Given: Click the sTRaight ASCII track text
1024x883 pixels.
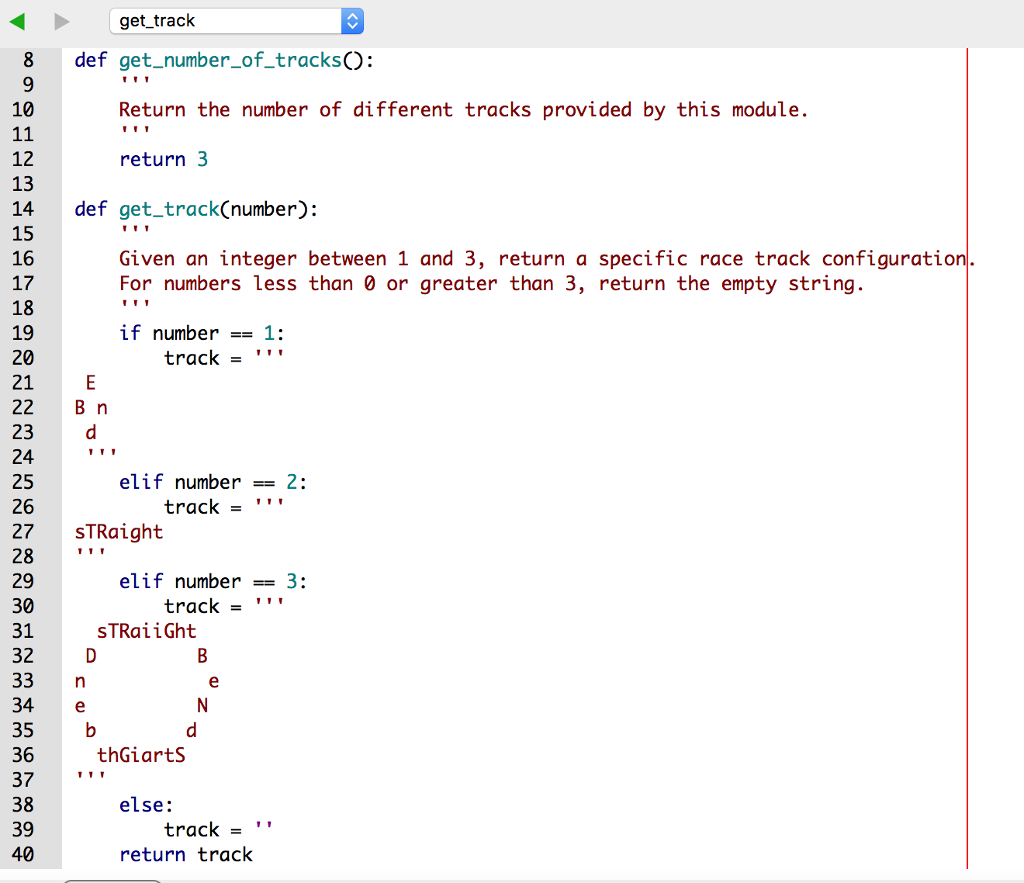Looking at the screenshot, I should point(118,531).
